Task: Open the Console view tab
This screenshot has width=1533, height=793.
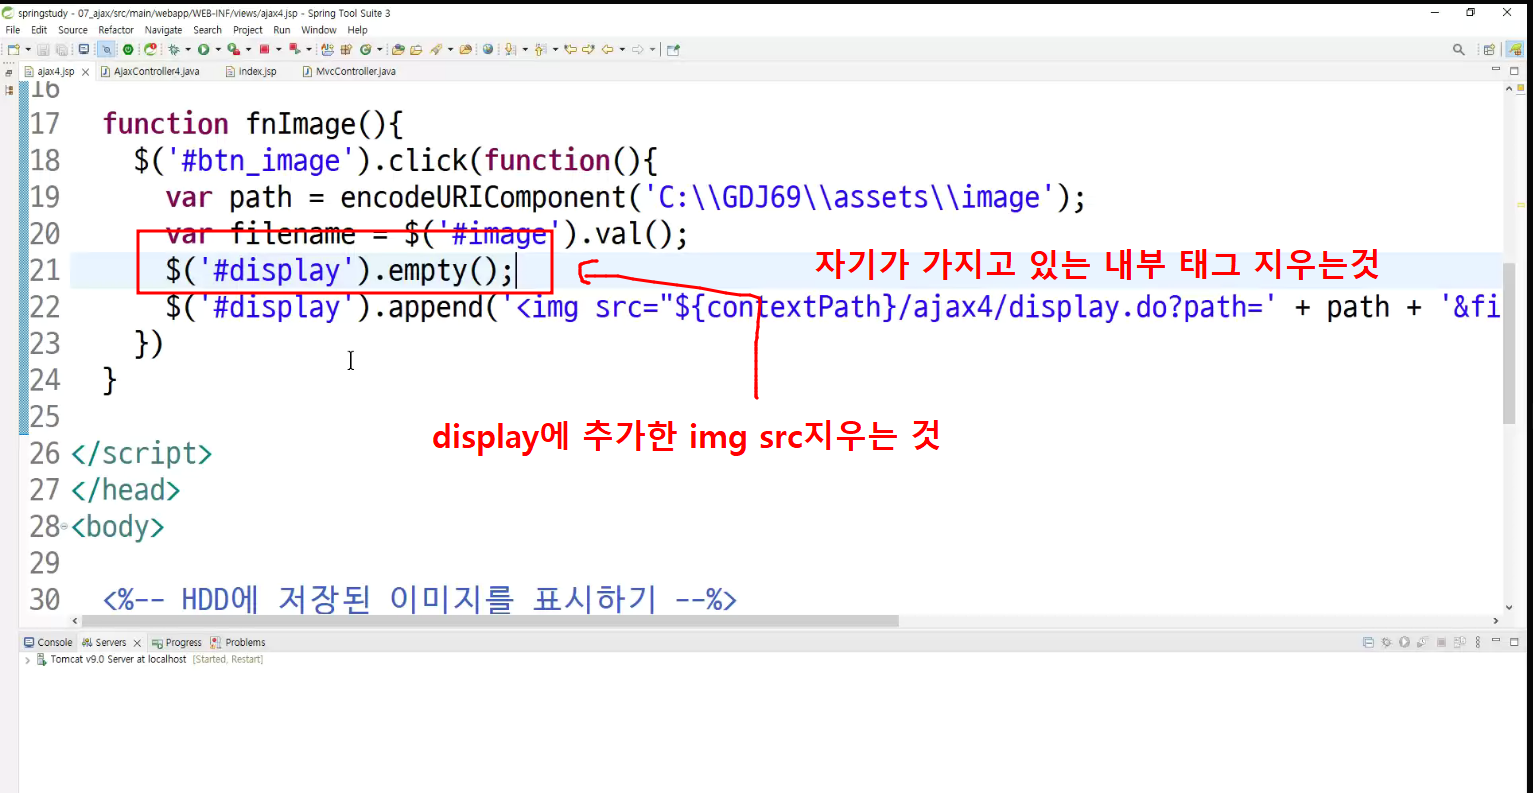Action: [x=48, y=643]
